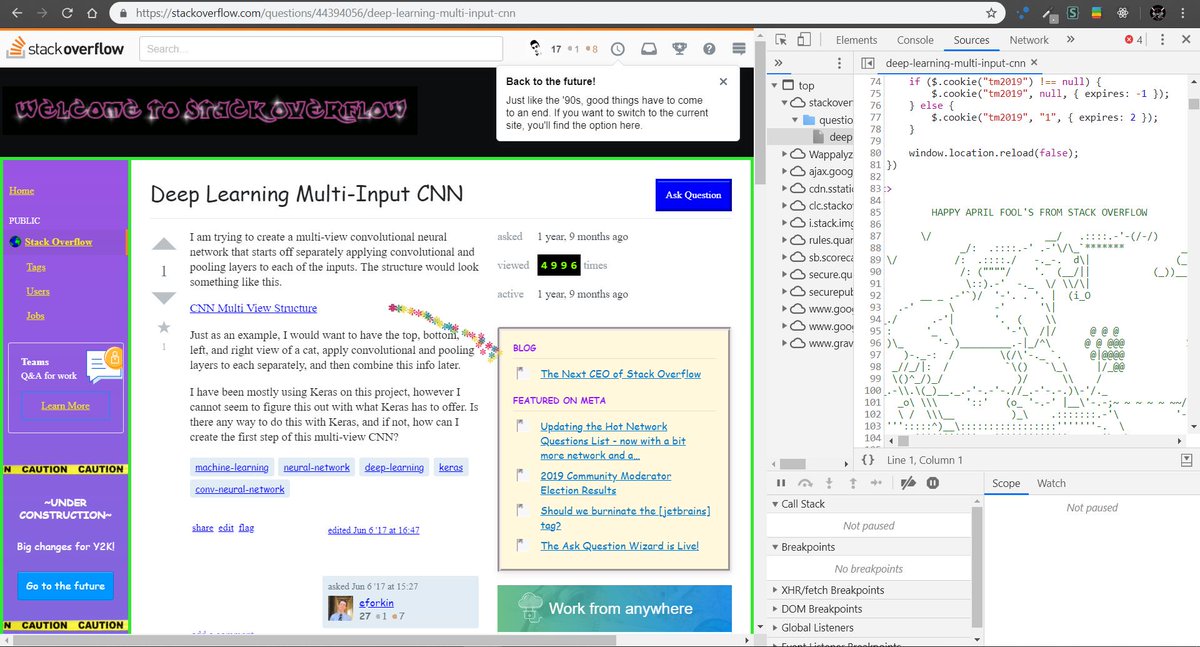The image size is (1200, 647).
Task: Pretty print the source file
Action: coord(868,460)
